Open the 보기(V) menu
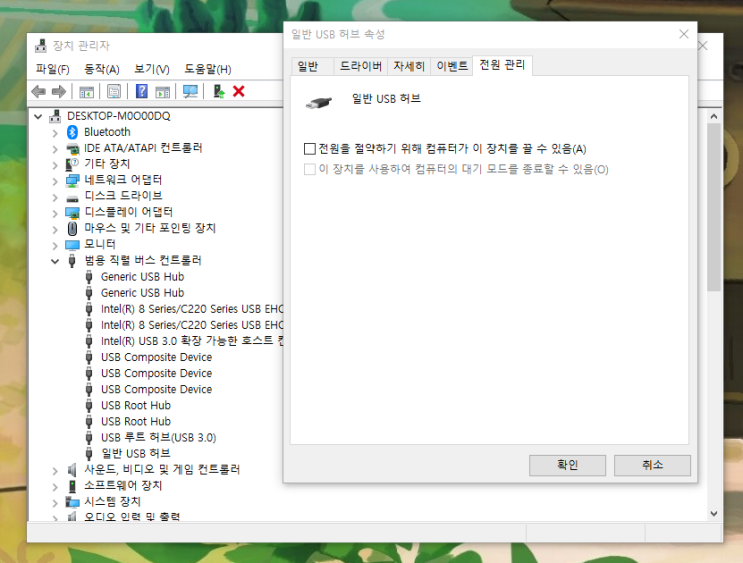The height and width of the screenshot is (563, 743). (x=152, y=70)
